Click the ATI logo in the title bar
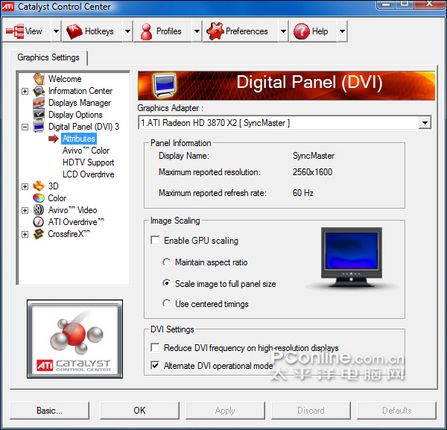This screenshot has width=447, height=430. click(x=8, y=6)
